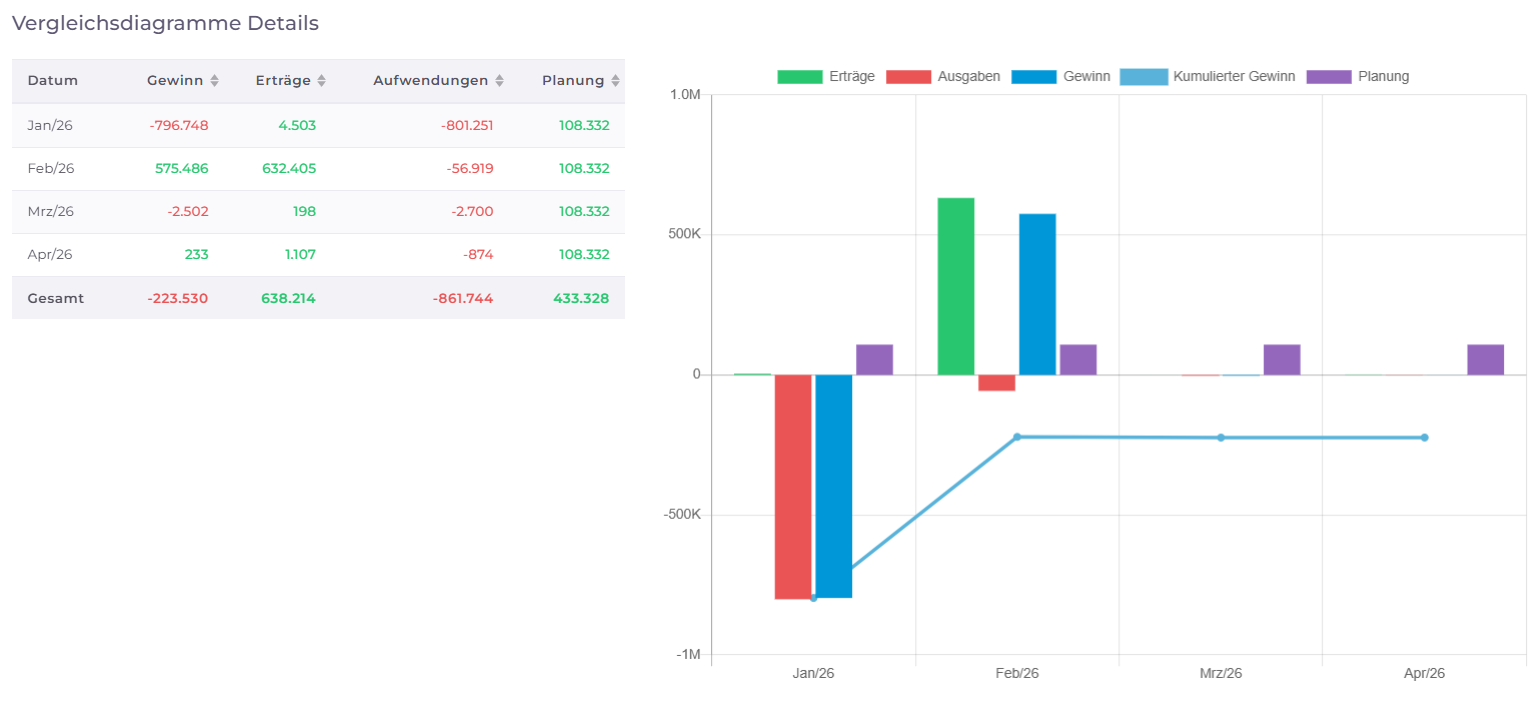This screenshot has width=1531, height=723.
Task: Click the purple Planung bar for Mrz/26
Action: 1282,360
